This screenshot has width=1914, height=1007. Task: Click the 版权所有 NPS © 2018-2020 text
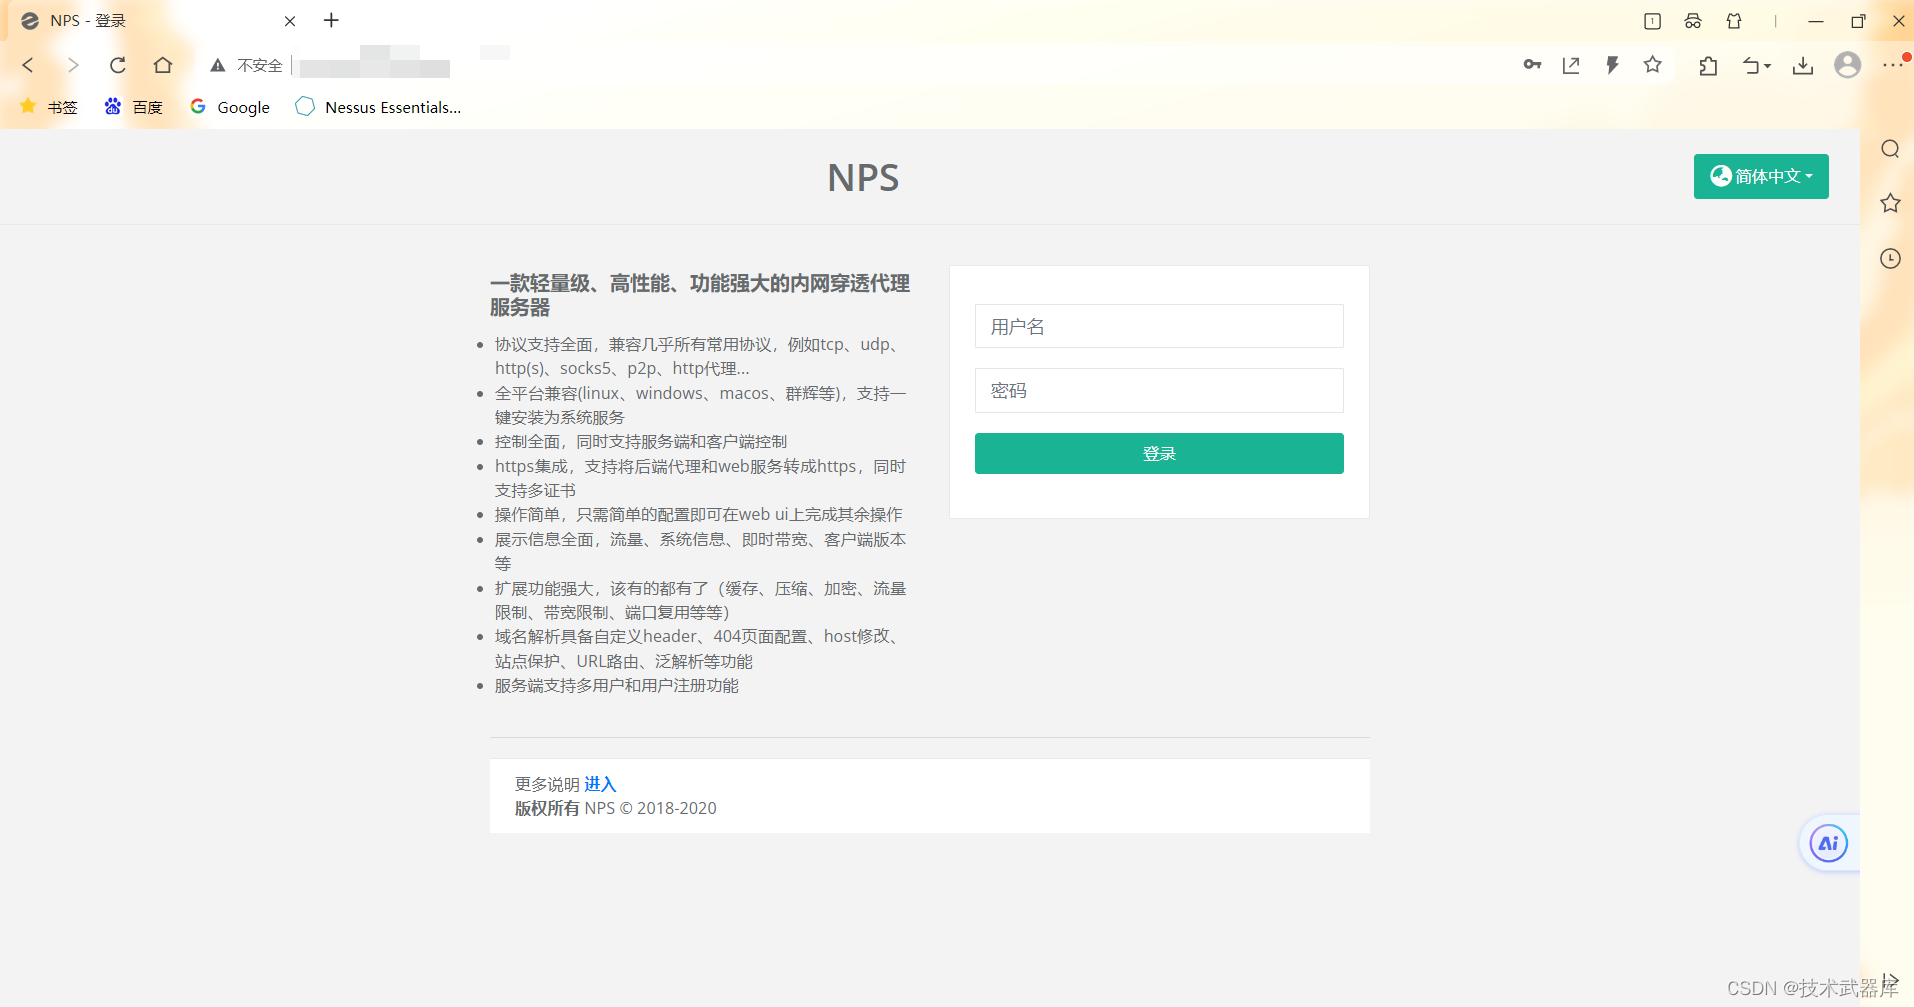click(x=615, y=808)
